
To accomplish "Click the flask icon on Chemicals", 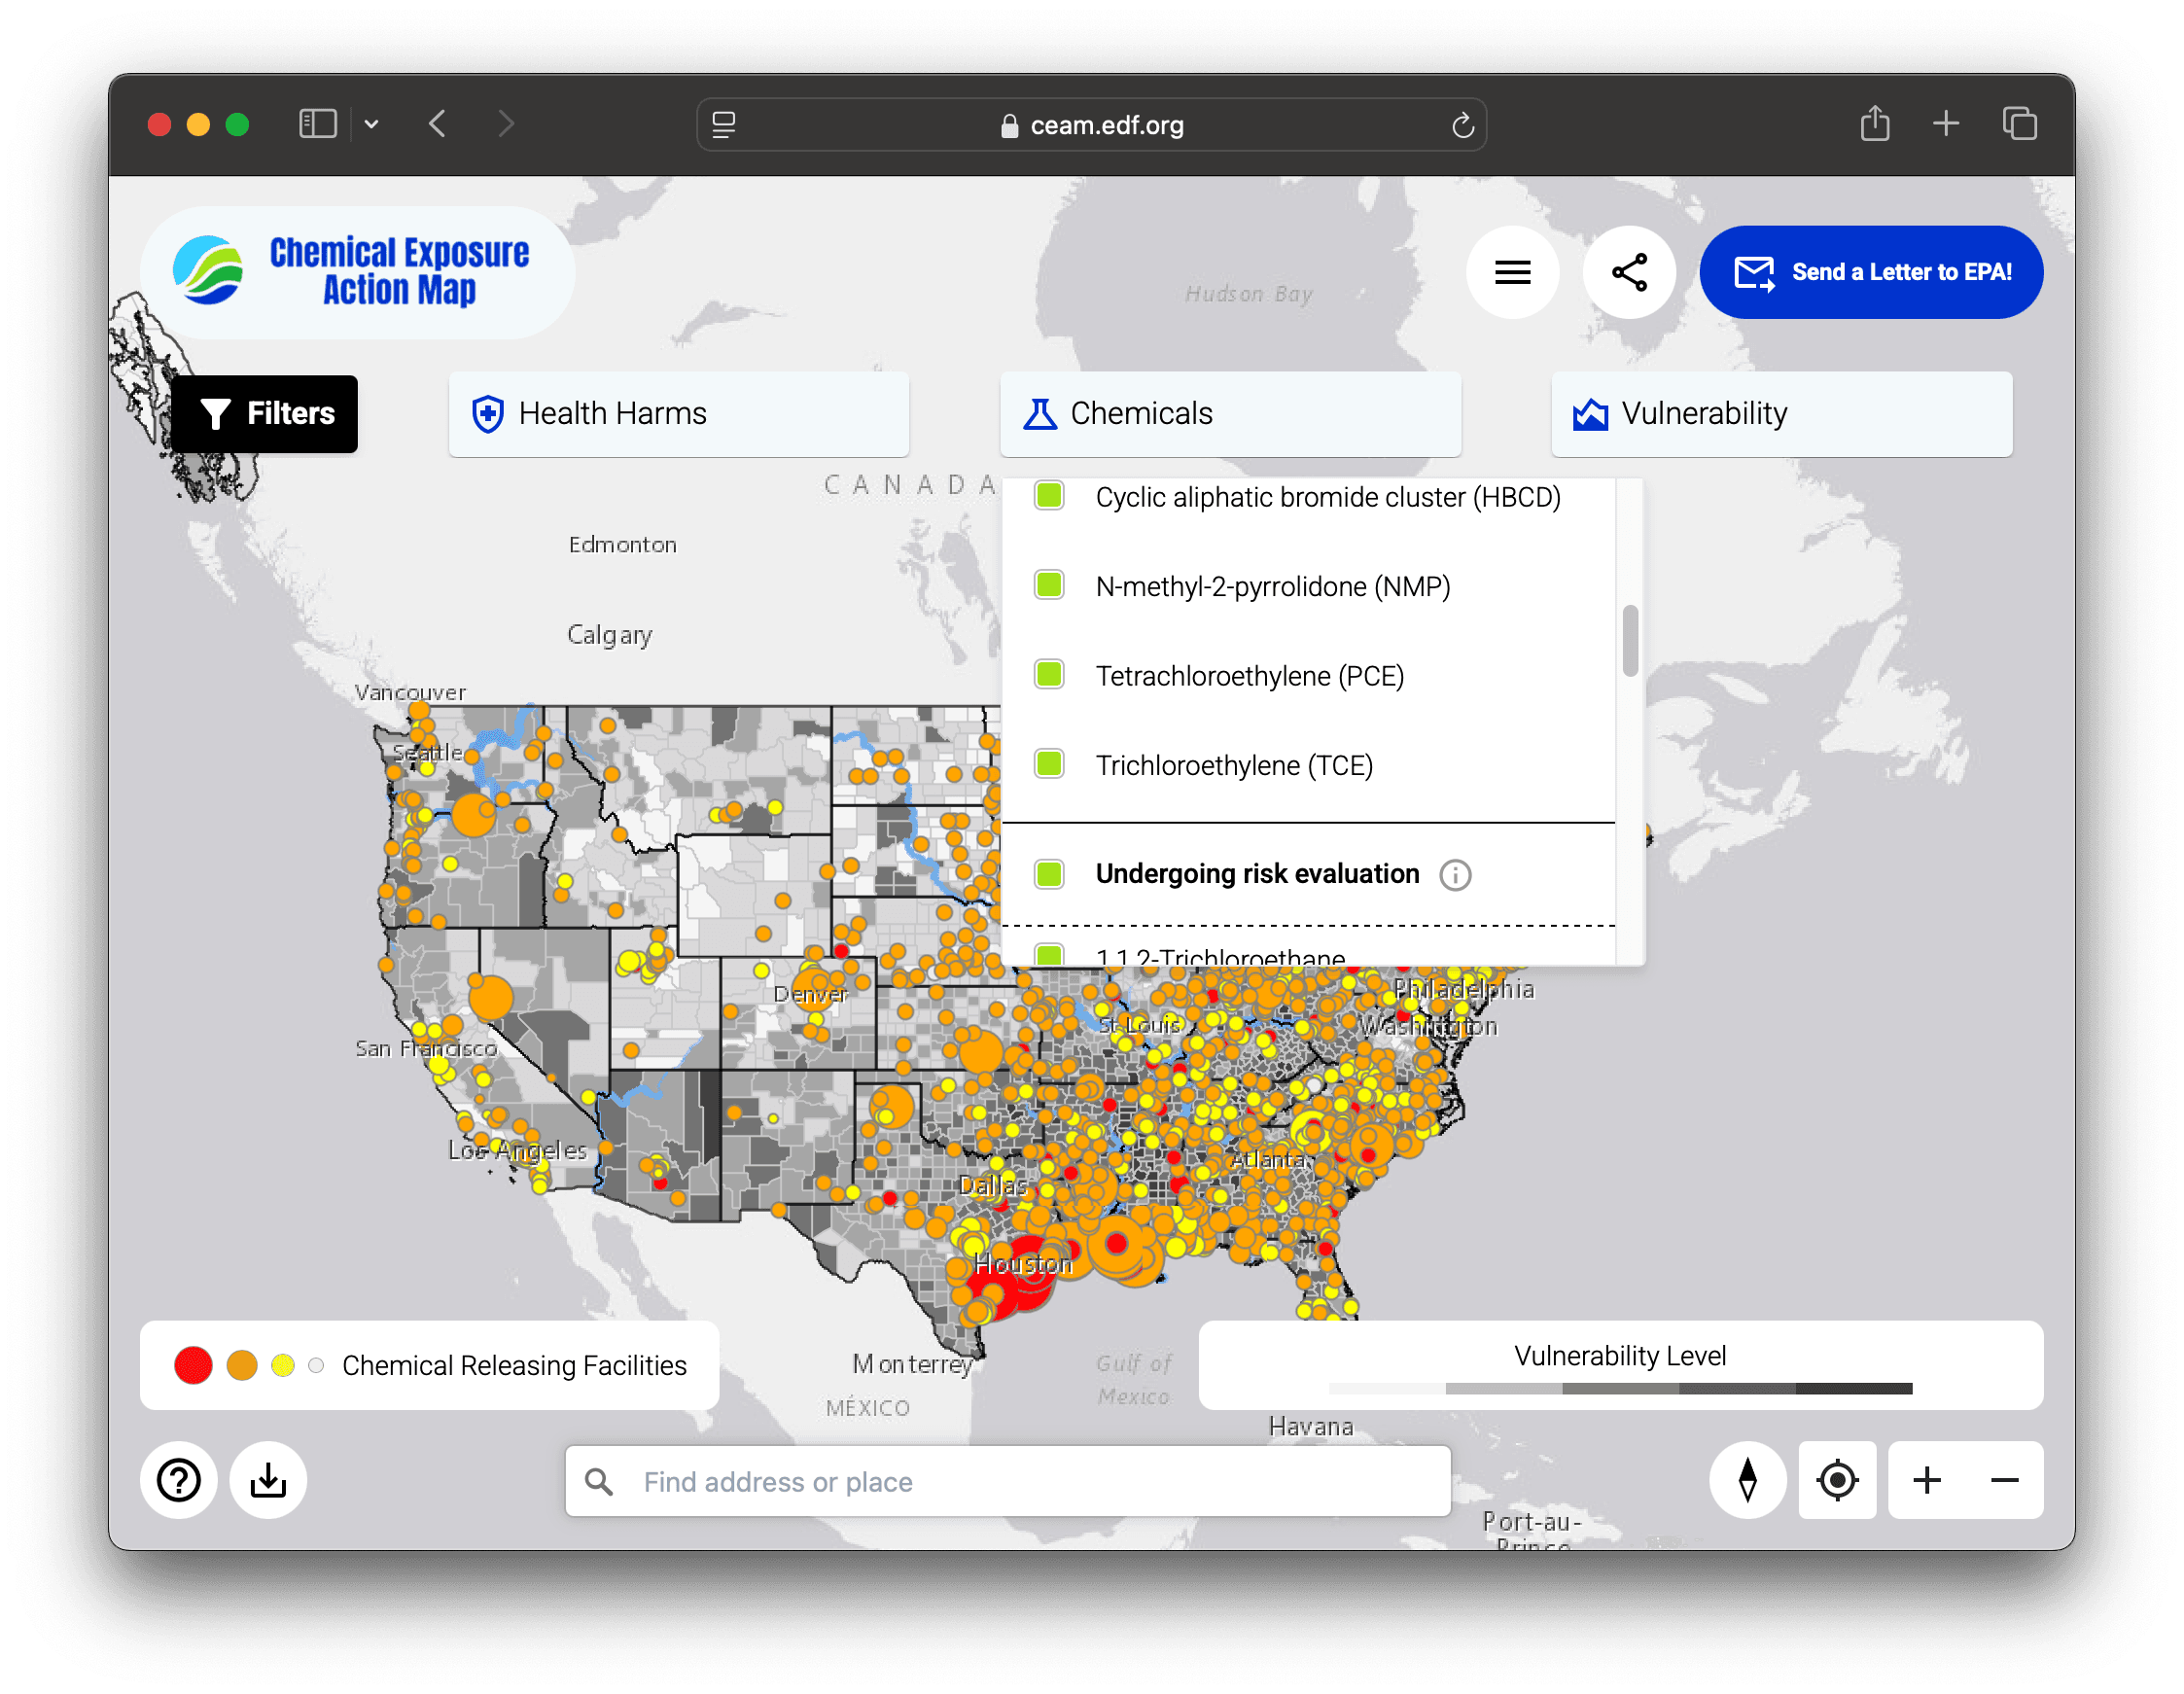I will coord(1040,413).
